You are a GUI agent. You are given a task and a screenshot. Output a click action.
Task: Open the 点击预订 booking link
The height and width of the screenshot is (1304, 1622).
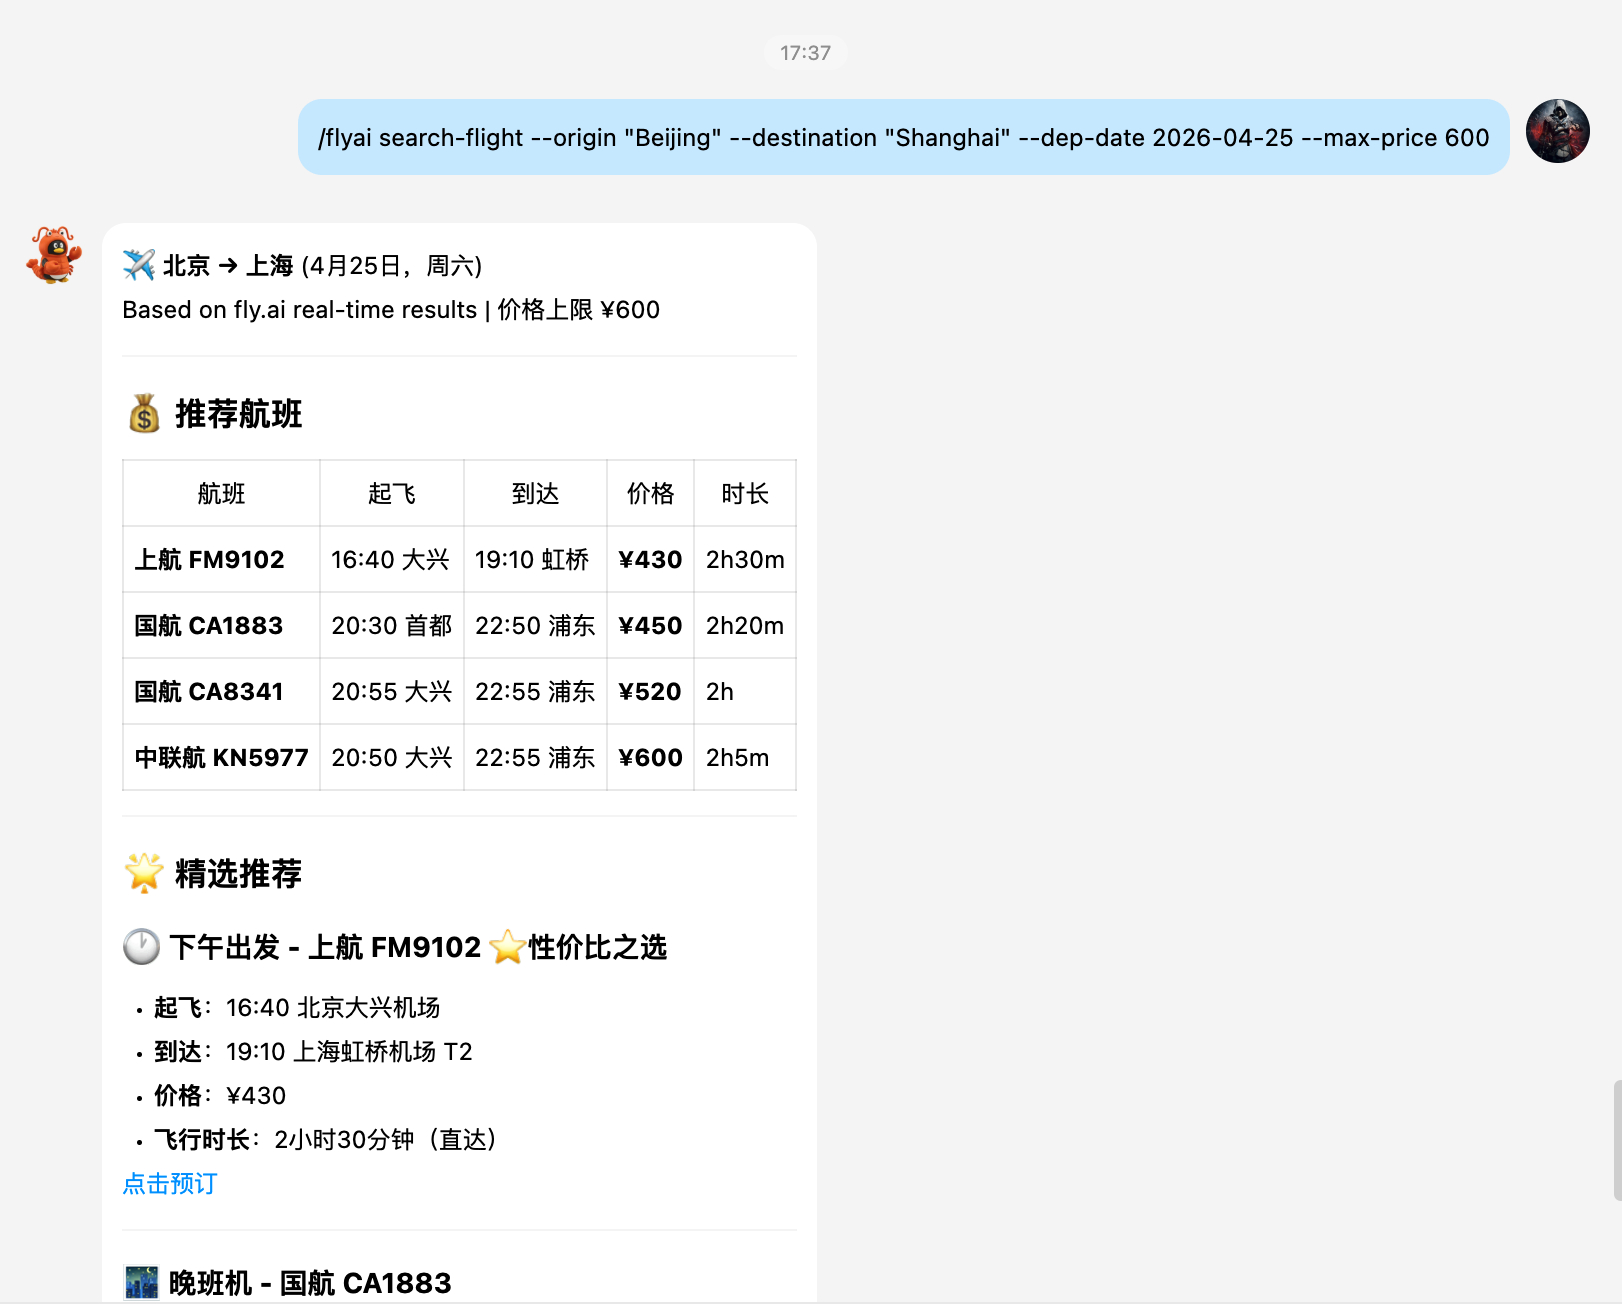(170, 1184)
